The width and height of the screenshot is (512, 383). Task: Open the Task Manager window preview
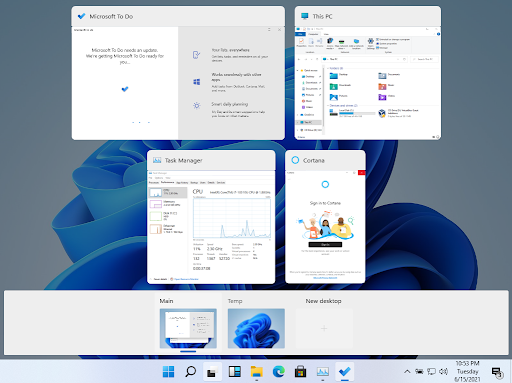[211, 217]
